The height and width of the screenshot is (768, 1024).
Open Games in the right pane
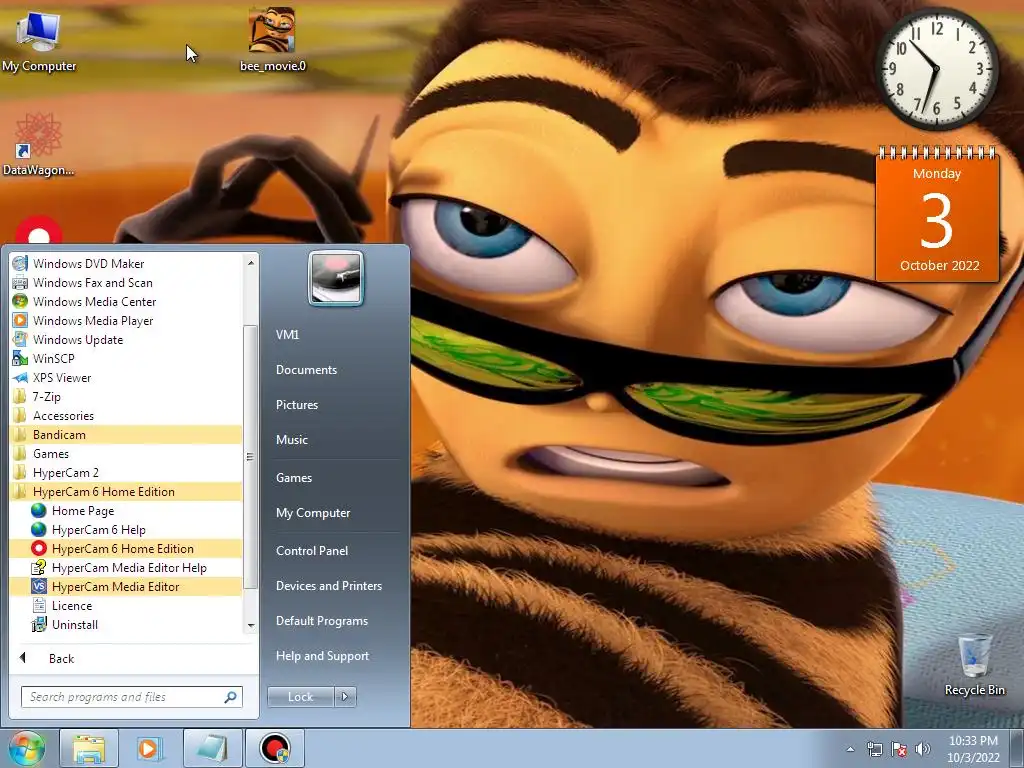(x=294, y=477)
